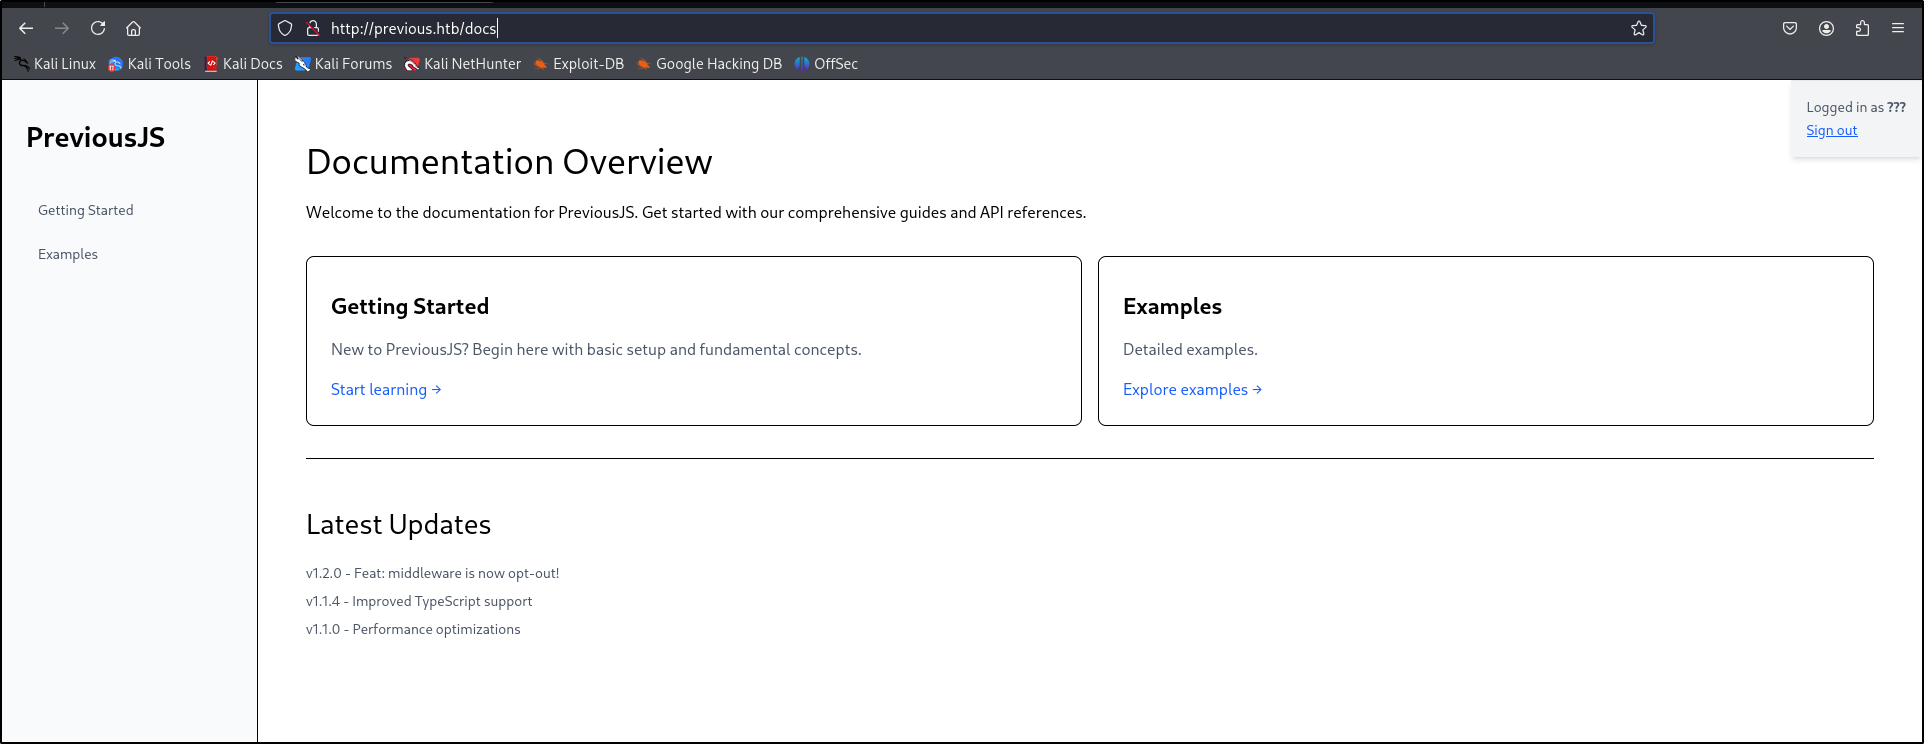Open the Kali Tools bookmark
This screenshot has width=1924, height=744.
150,64
